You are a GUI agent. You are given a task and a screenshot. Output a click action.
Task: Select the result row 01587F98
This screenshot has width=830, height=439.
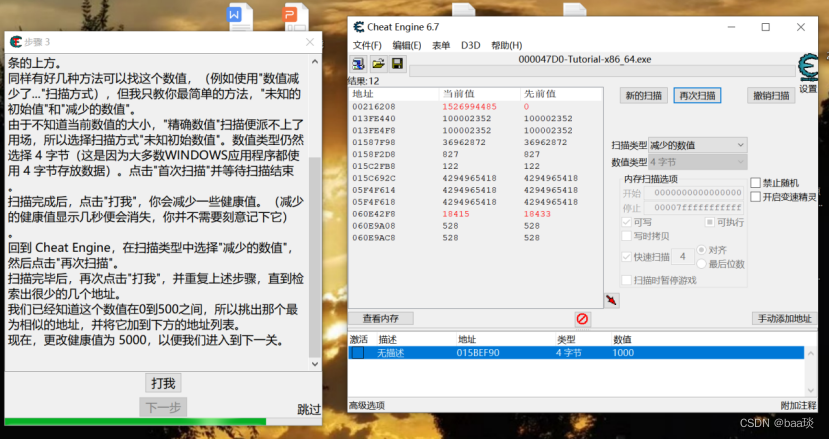pyautogui.click(x=475, y=142)
